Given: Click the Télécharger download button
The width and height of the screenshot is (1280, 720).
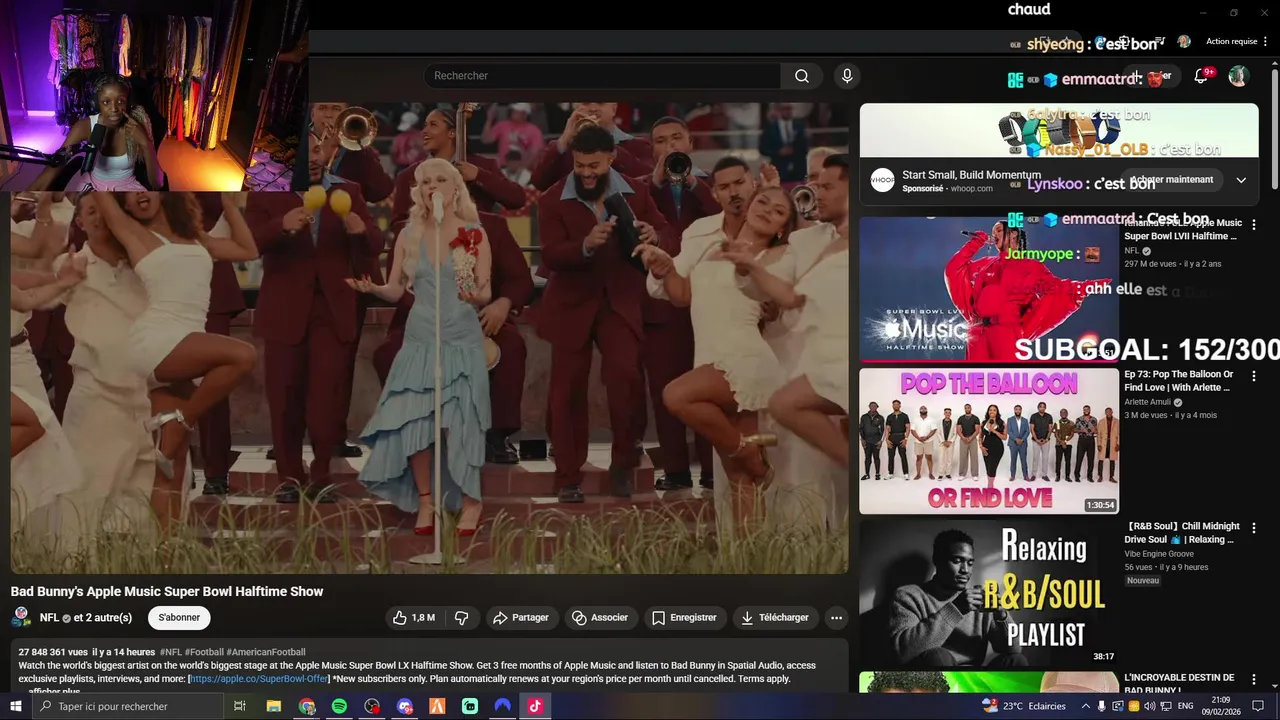Looking at the screenshot, I should coord(775,618).
